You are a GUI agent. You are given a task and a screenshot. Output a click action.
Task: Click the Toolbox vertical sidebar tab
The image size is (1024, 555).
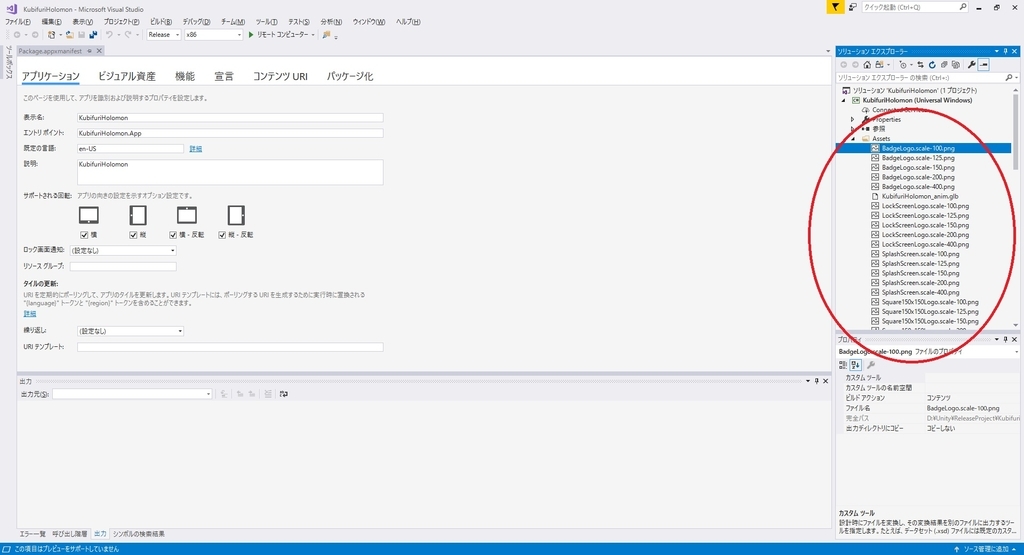point(9,63)
